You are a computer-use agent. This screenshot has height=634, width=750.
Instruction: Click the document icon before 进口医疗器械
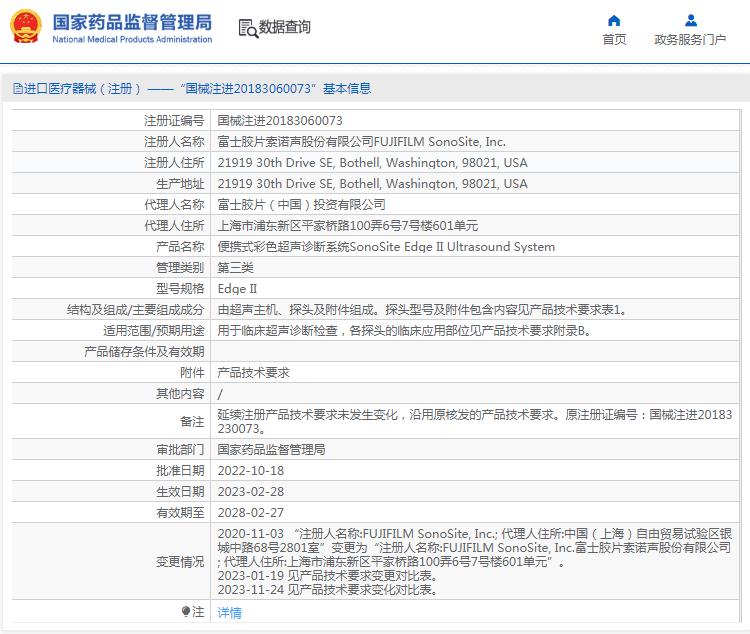pyautogui.click(x=18, y=89)
